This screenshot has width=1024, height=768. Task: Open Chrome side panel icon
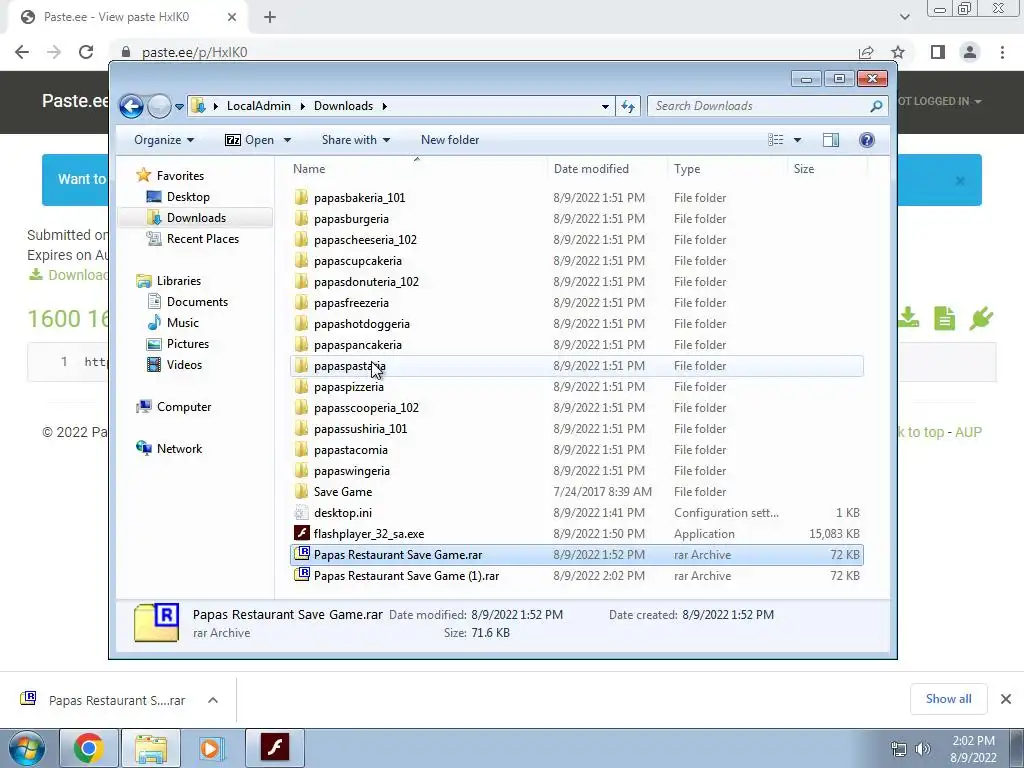[938, 52]
